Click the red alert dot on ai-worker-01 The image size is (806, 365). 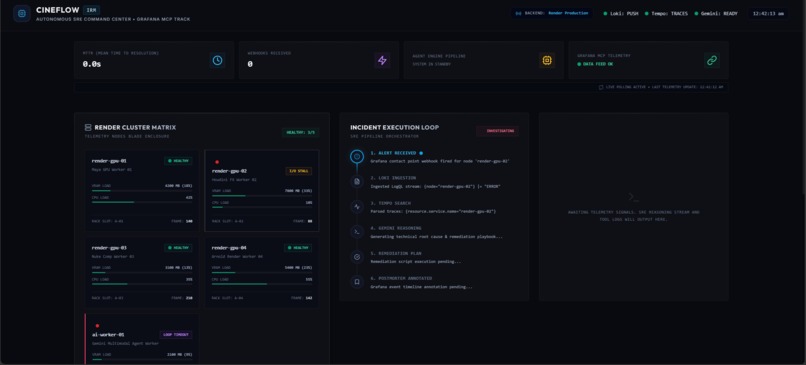tap(97, 325)
